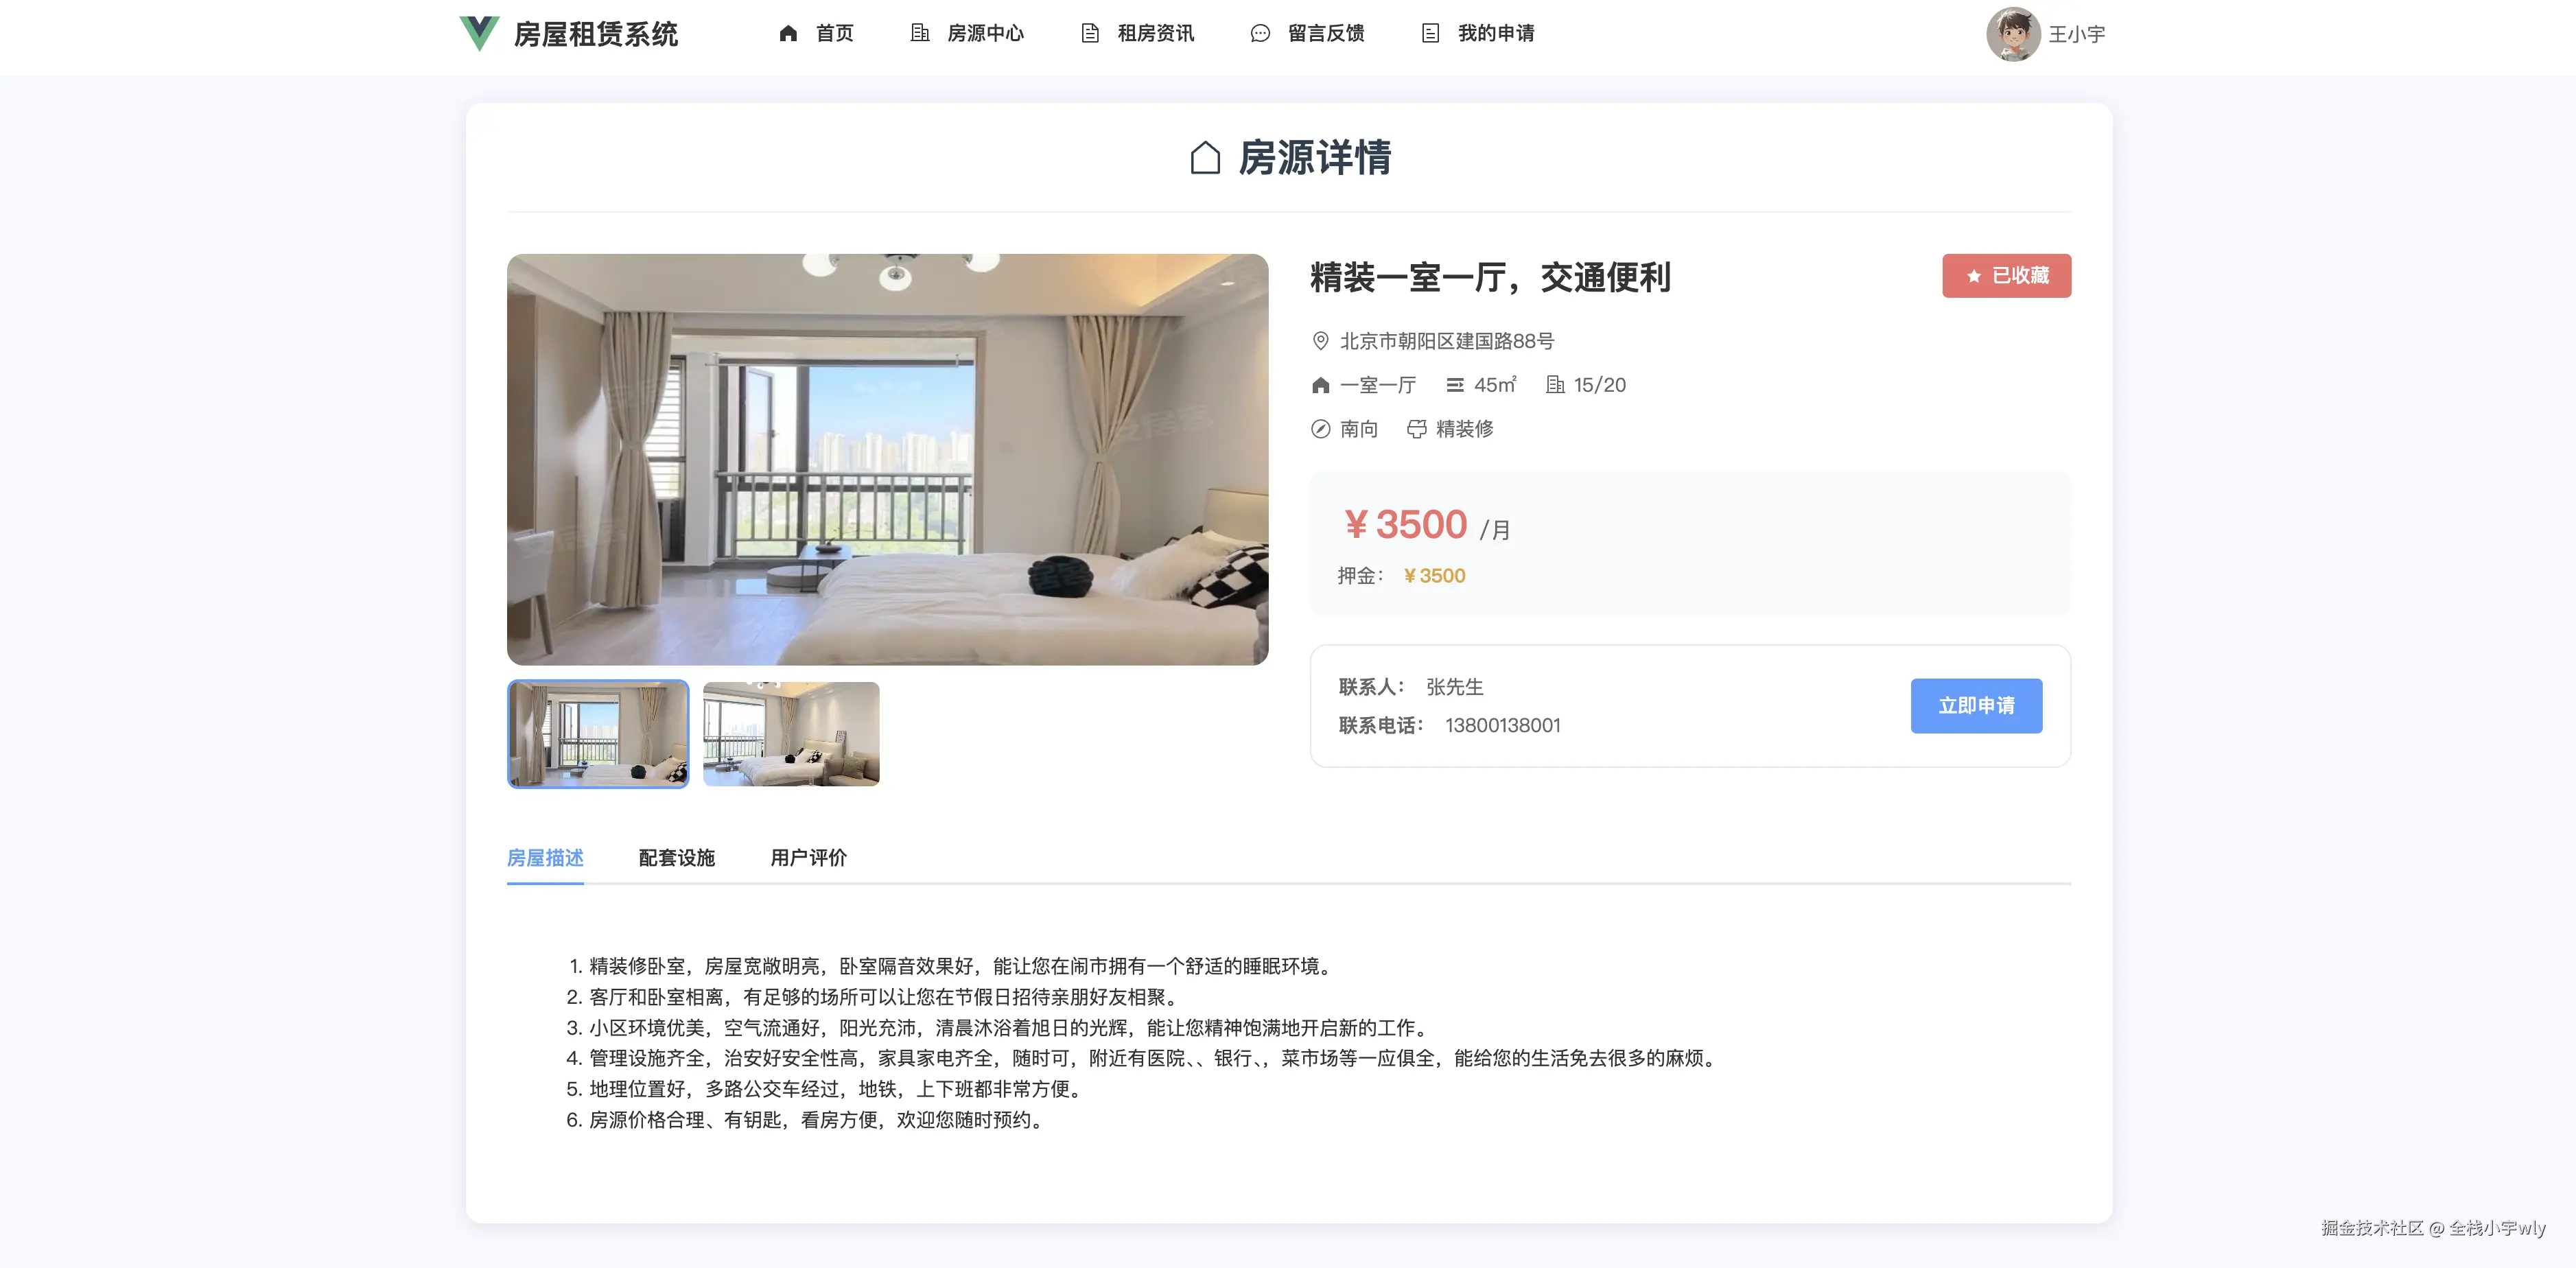Click the building icon beside 房源中心
The height and width of the screenshot is (1268, 2576).
coord(920,33)
